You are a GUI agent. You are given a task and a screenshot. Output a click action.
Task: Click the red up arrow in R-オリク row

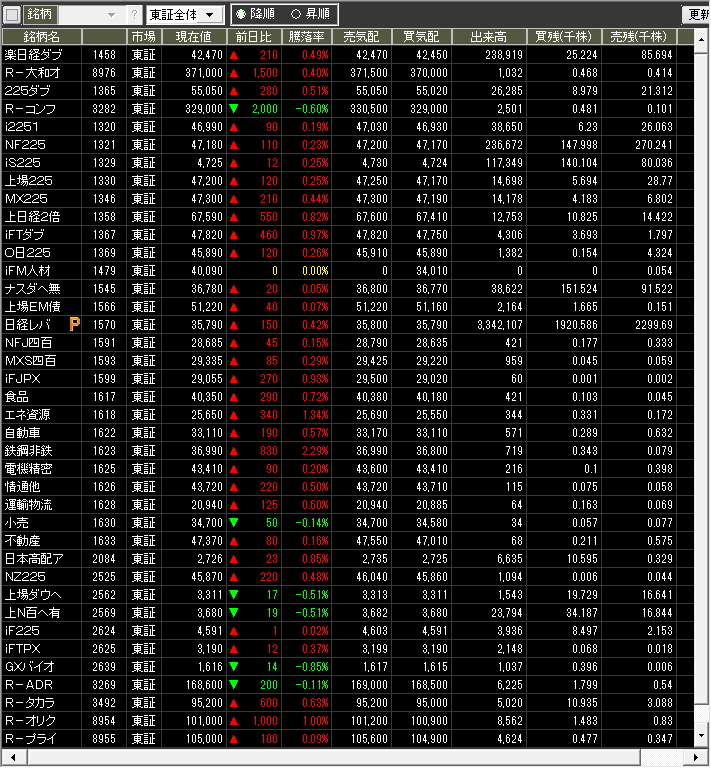coord(234,720)
